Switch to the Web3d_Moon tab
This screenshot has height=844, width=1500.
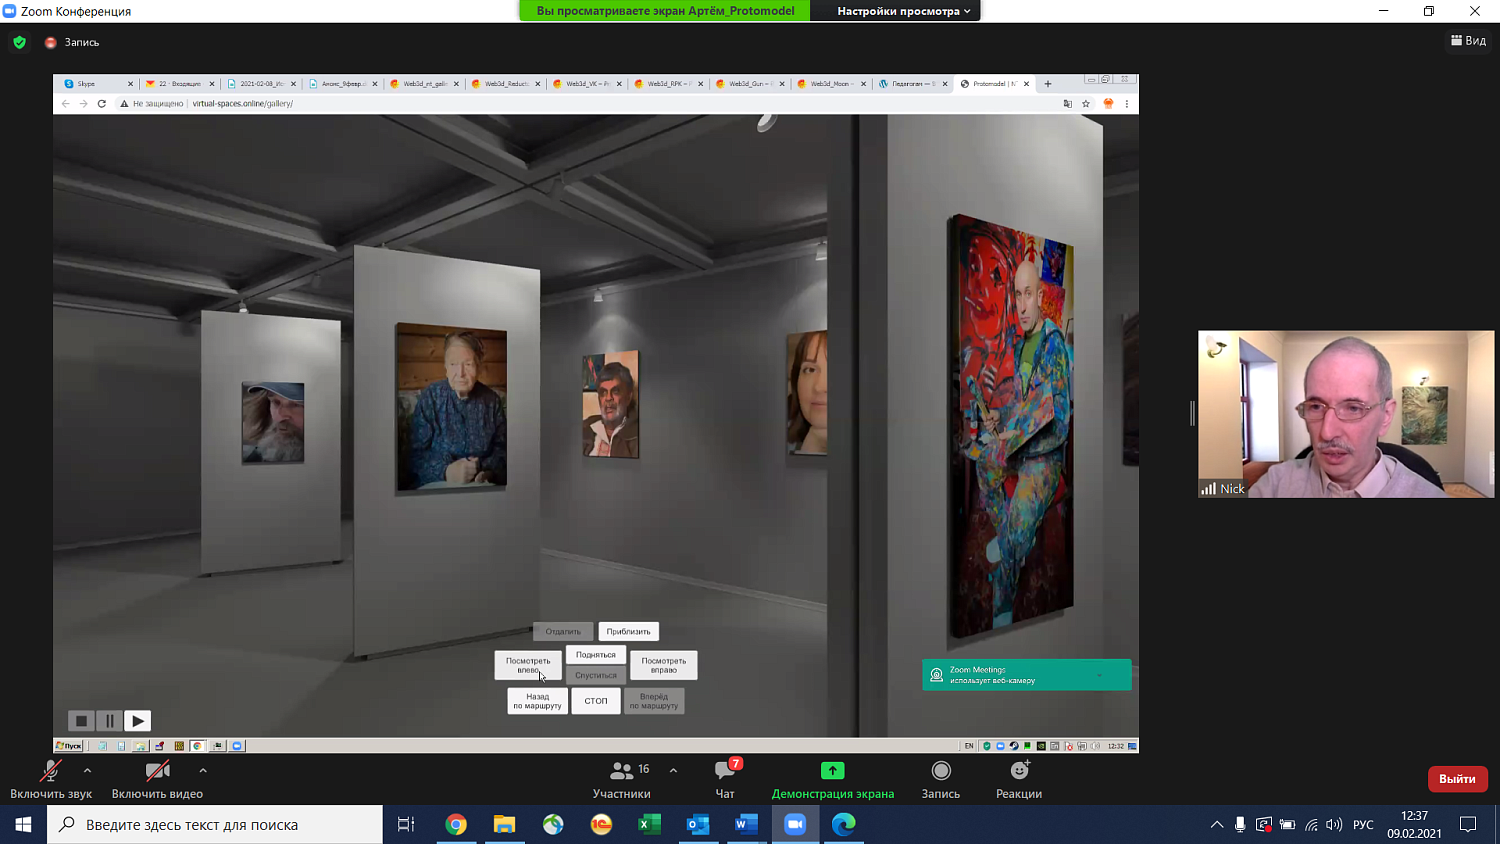(x=831, y=84)
